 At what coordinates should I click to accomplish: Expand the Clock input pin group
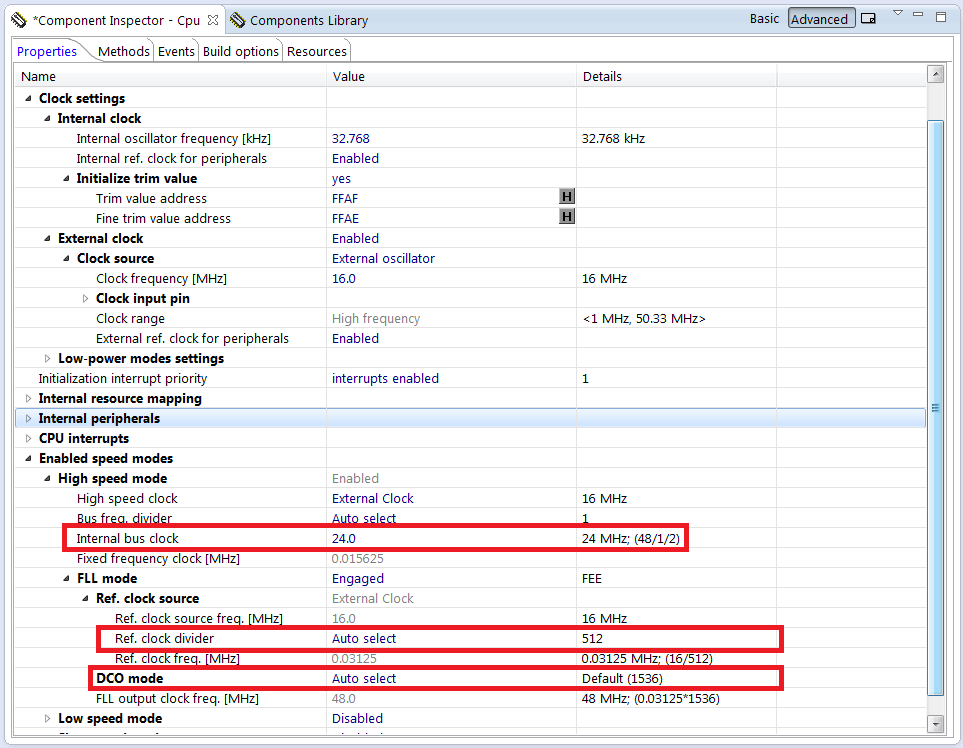85,298
